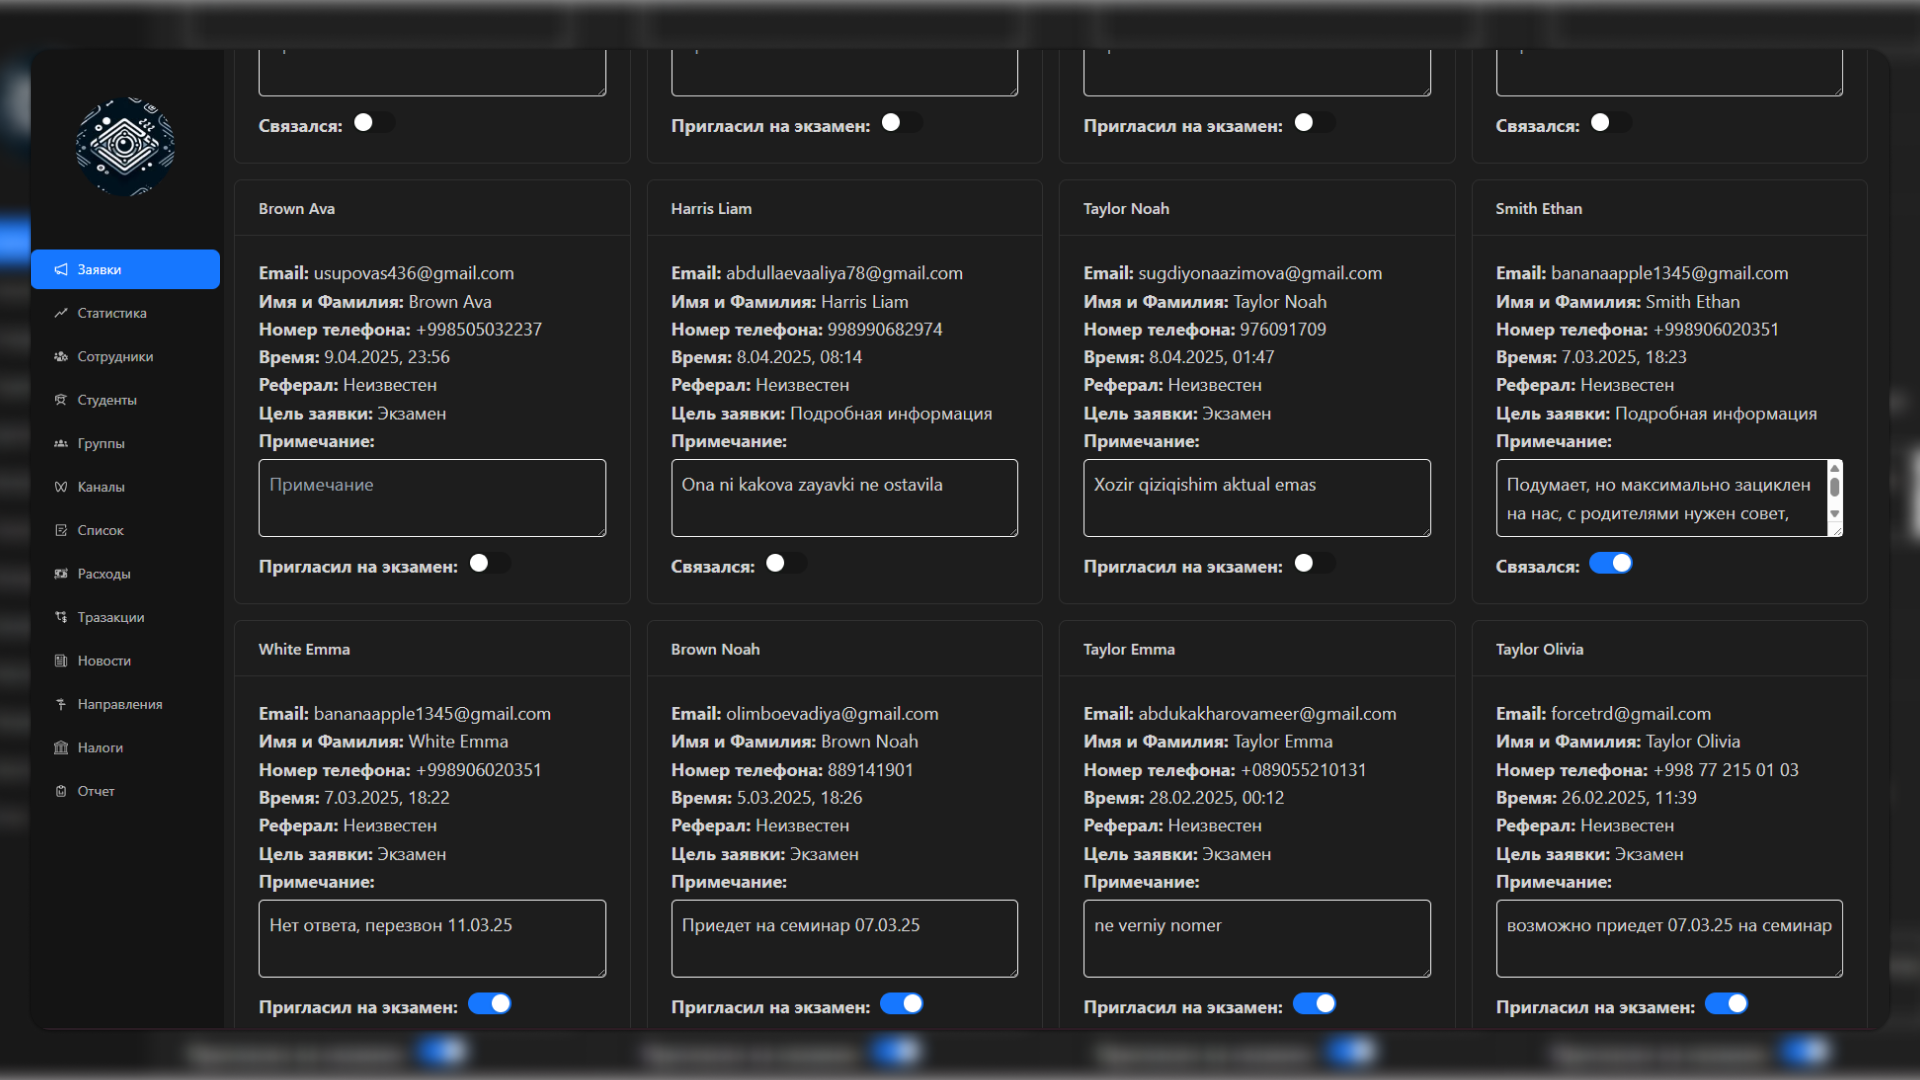Viewport: 1920px width, 1080px height.
Task: Click the Отчет clipboard icon
Action: tap(61, 791)
